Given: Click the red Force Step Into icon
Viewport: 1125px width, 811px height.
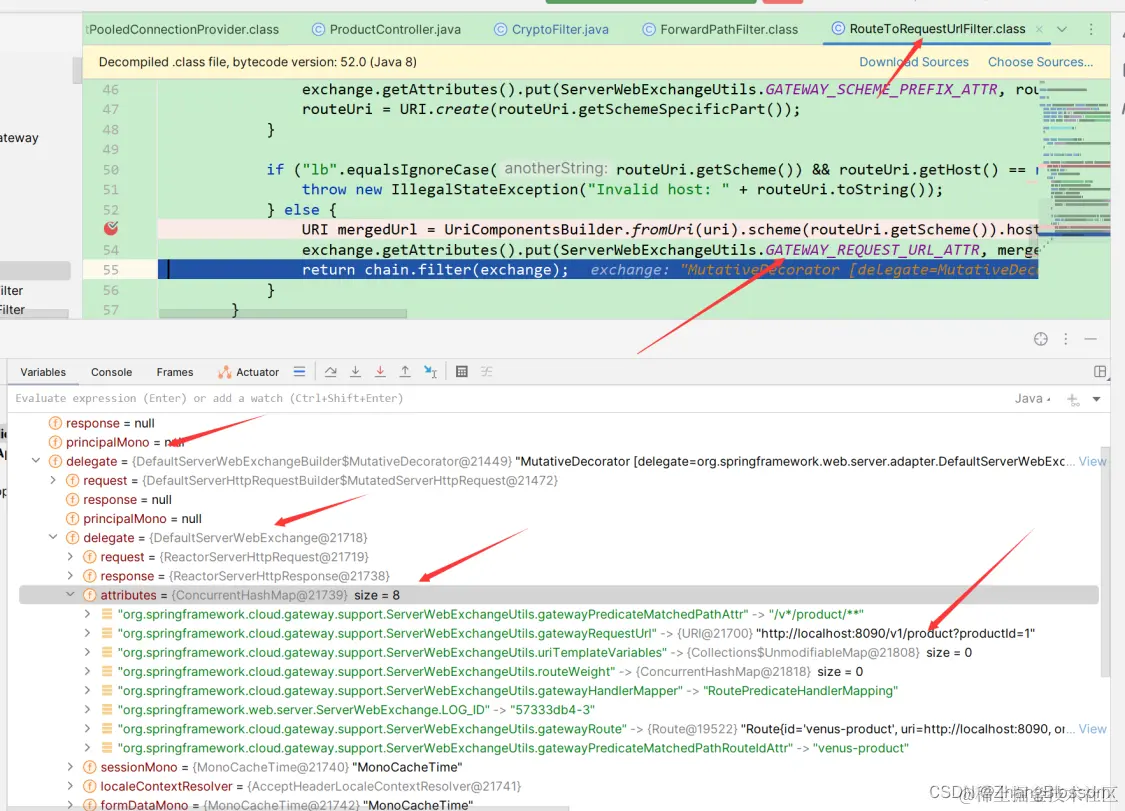Looking at the screenshot, I should point(380,371).
